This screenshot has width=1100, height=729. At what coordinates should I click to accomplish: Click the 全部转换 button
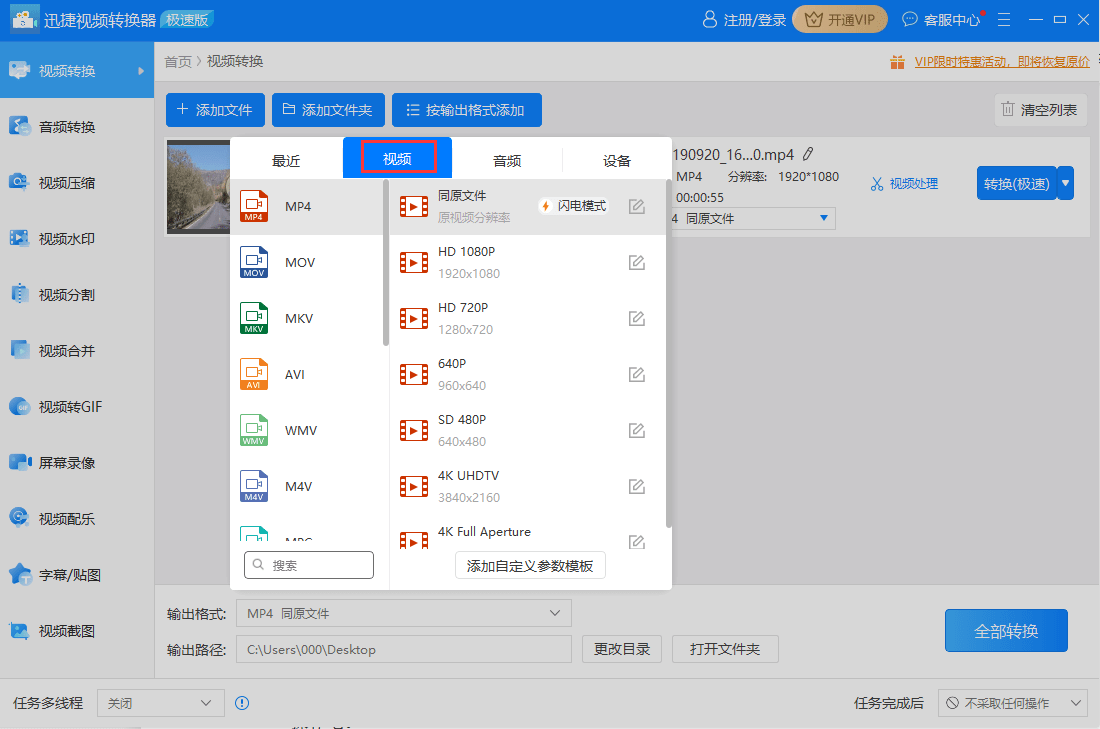click(x=1006, y=631)
